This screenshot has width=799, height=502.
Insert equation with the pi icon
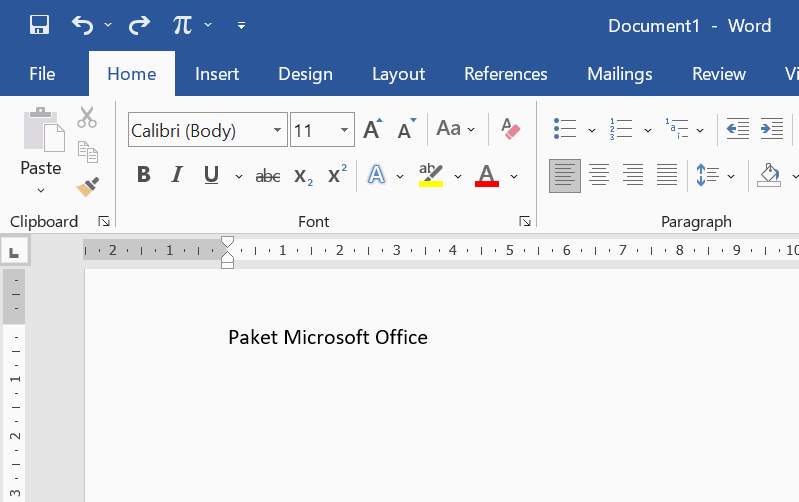click(x=182, y=24)
